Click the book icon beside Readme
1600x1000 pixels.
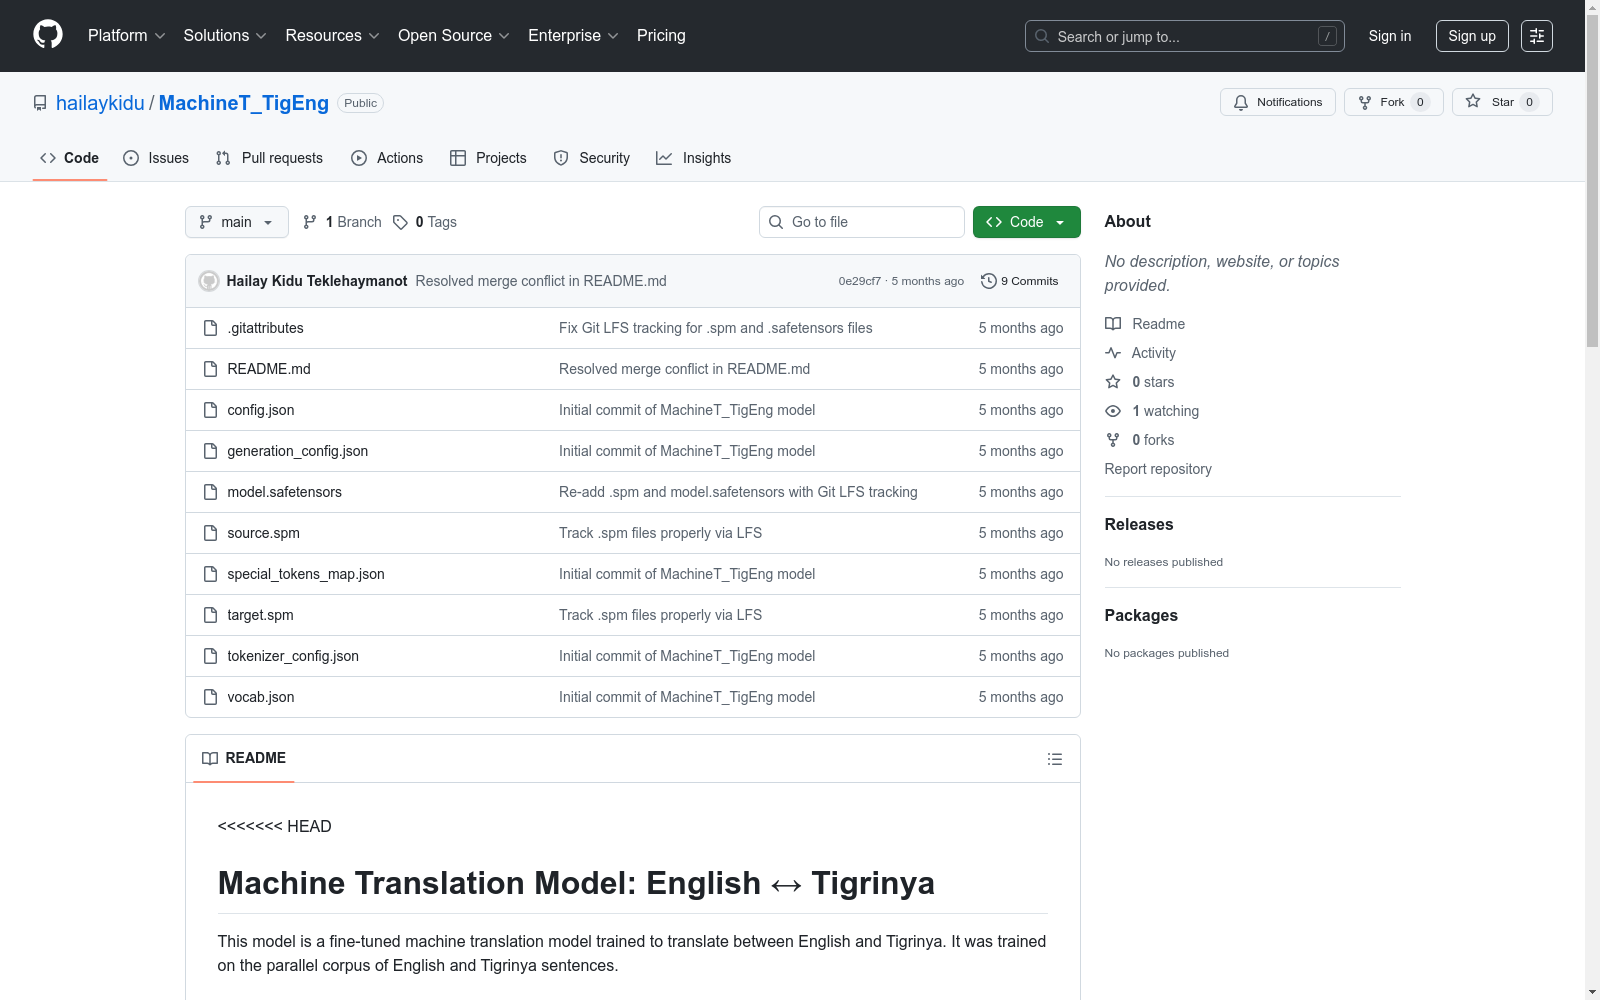[x=1113, y=324]
